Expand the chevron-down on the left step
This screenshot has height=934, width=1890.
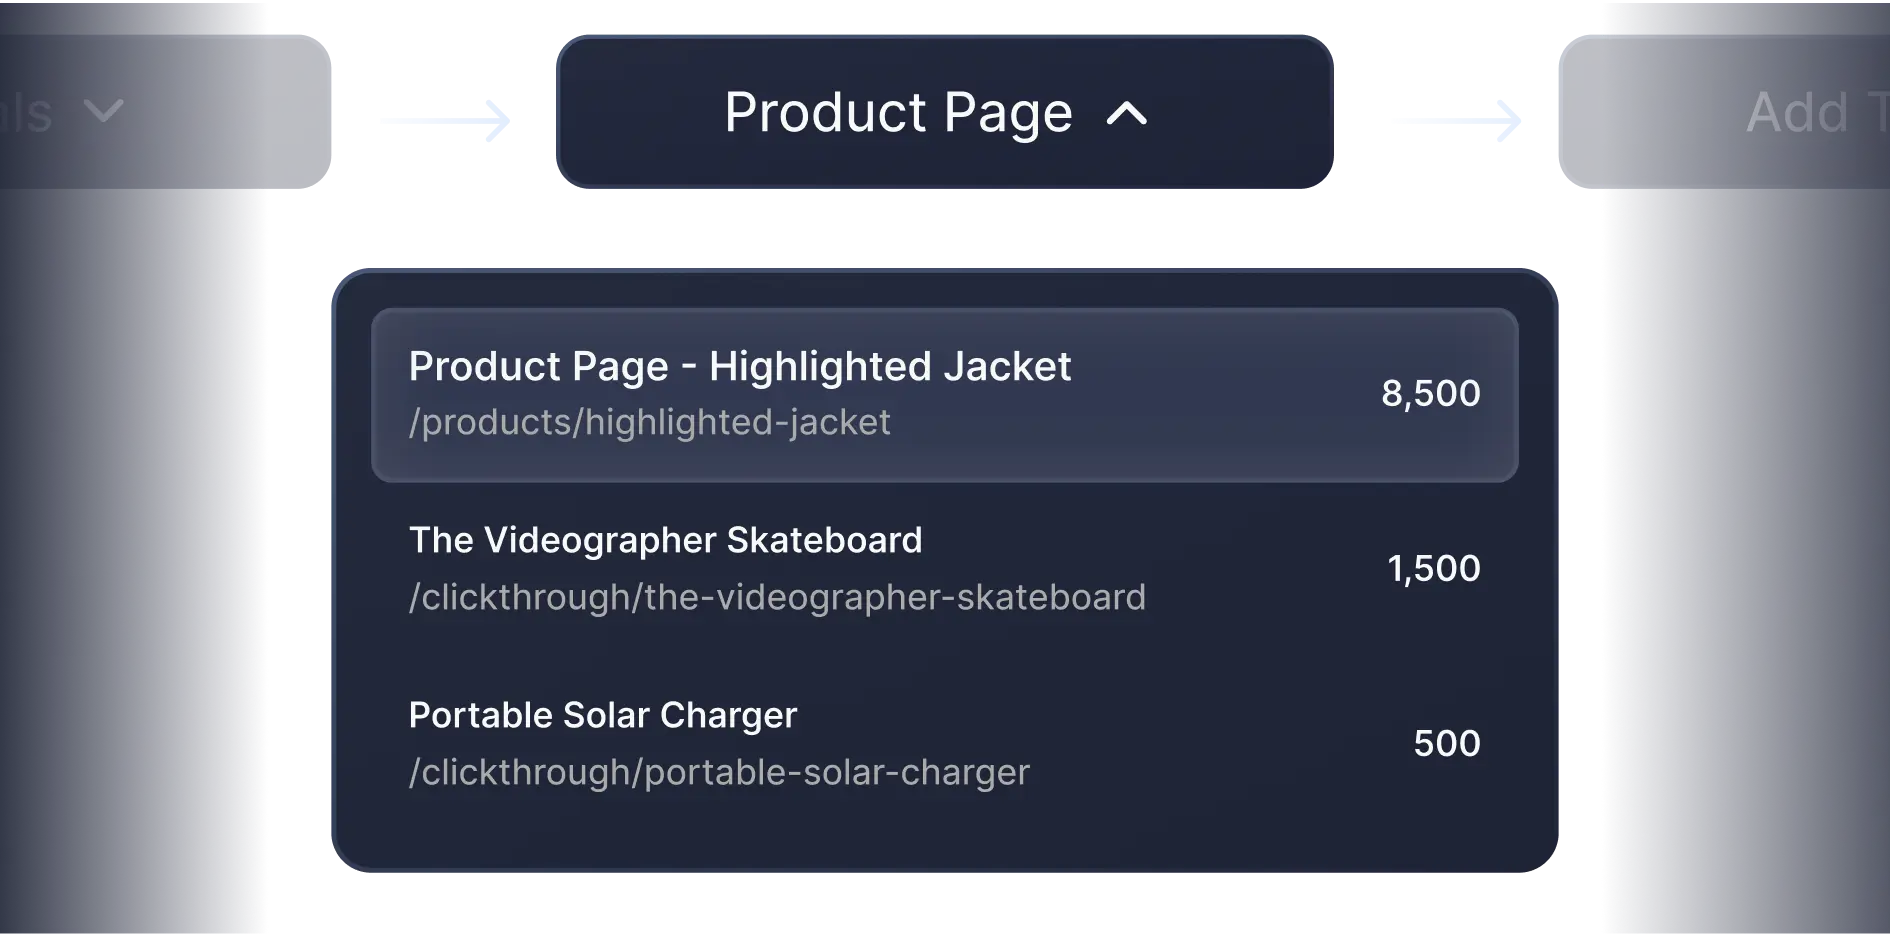click(103, 110)
